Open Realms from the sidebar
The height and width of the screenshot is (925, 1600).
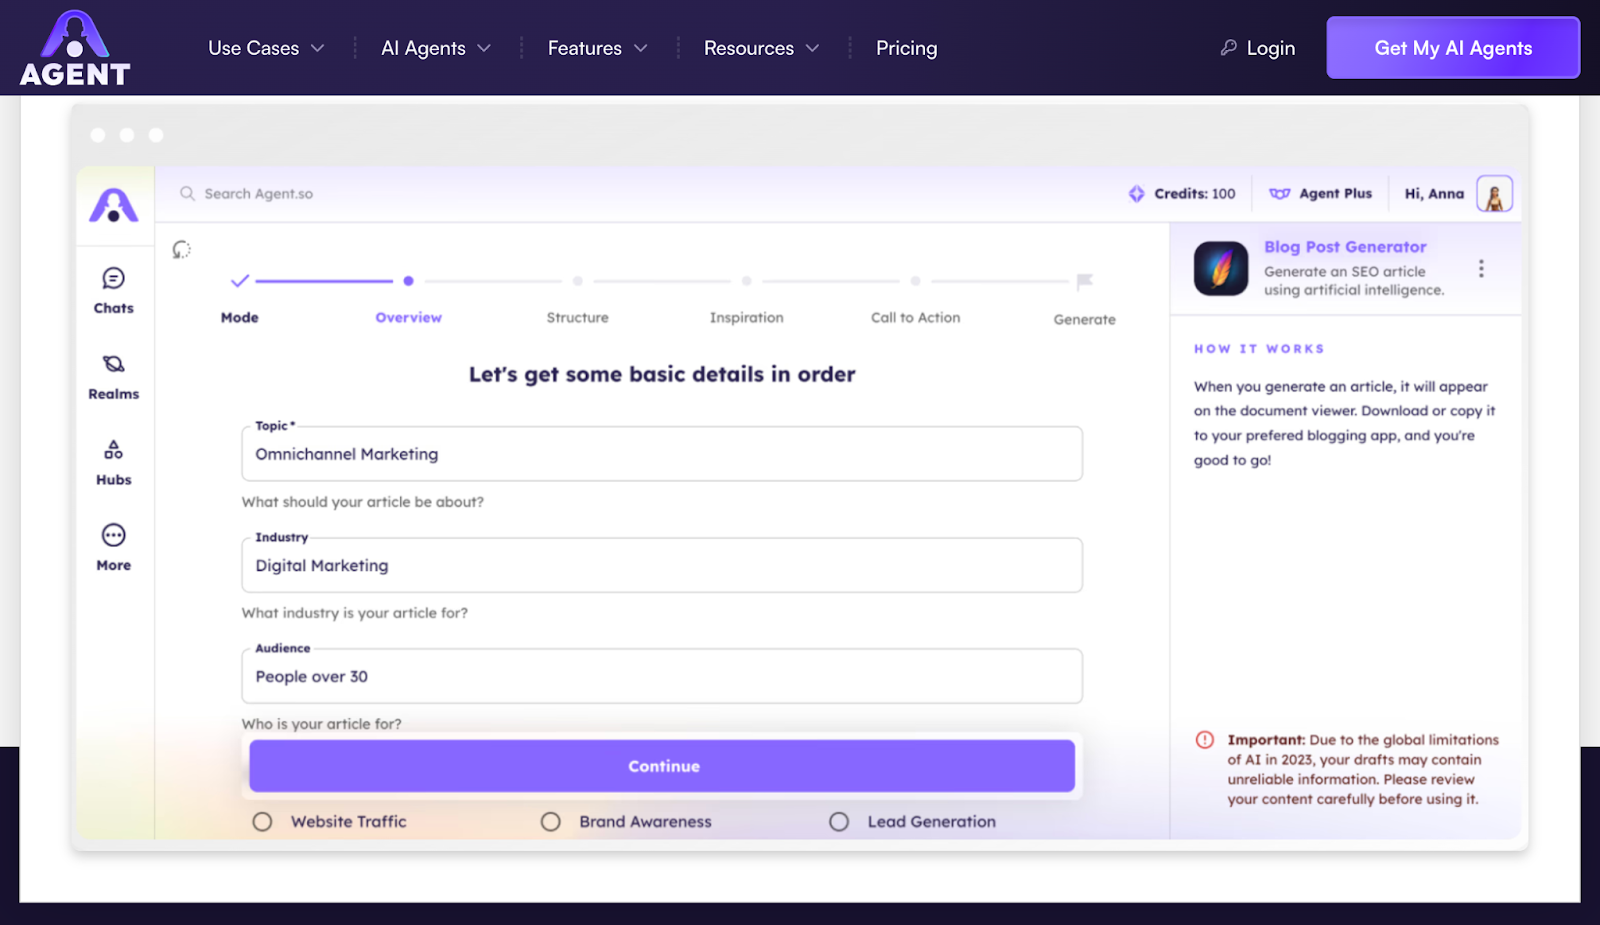(114, 365)
